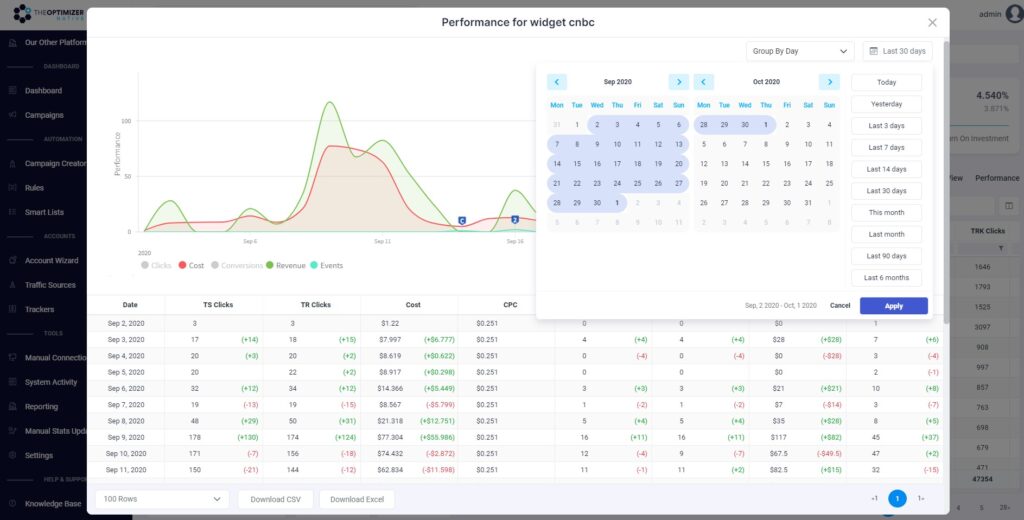Go to previous month in Oct 2020 calendar
Viewport: 1024px width, 520px height.
[703, 82]
